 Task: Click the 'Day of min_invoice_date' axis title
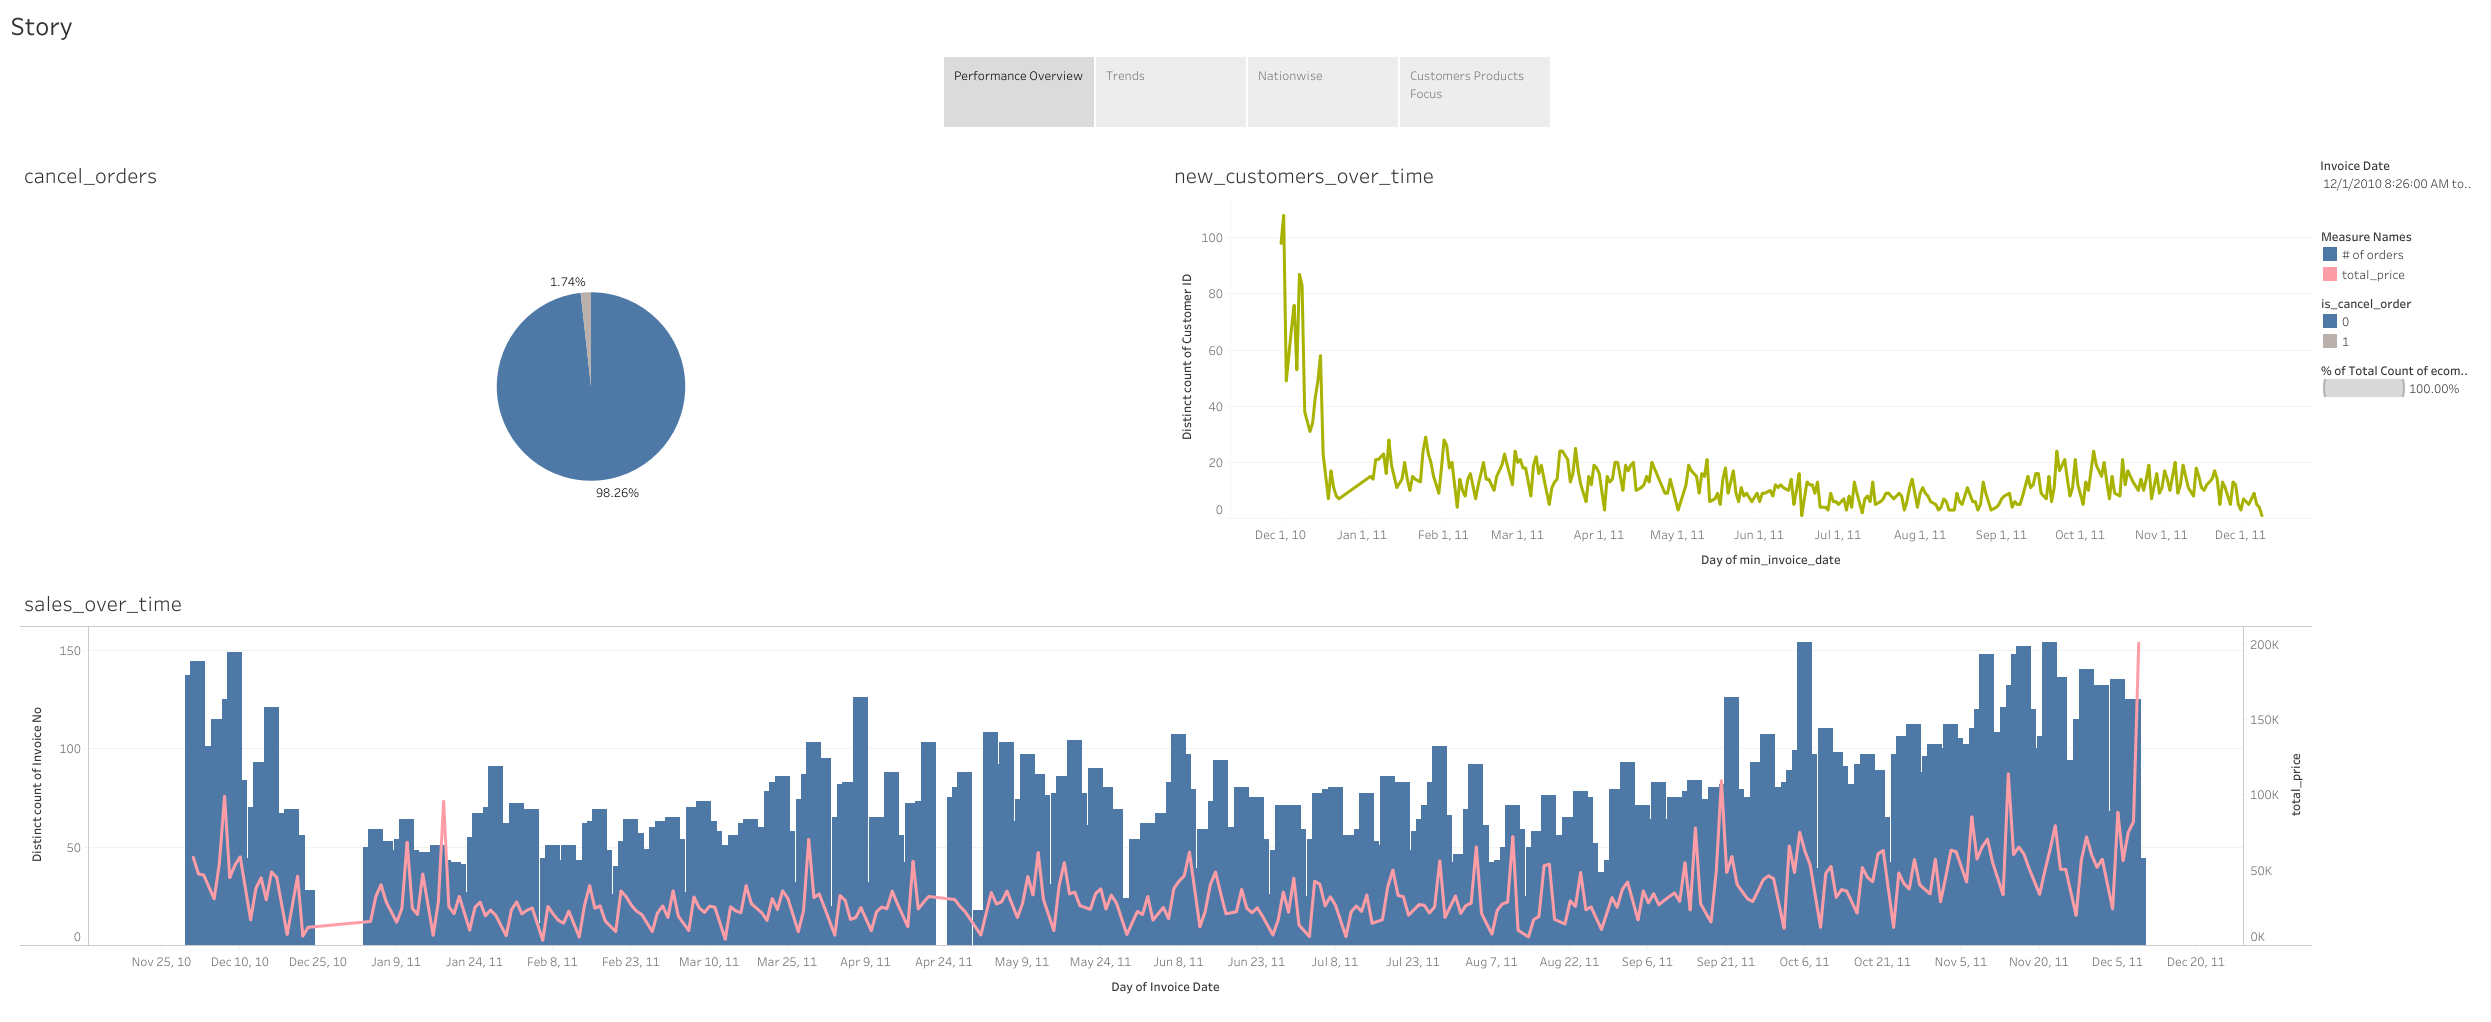1770,560
